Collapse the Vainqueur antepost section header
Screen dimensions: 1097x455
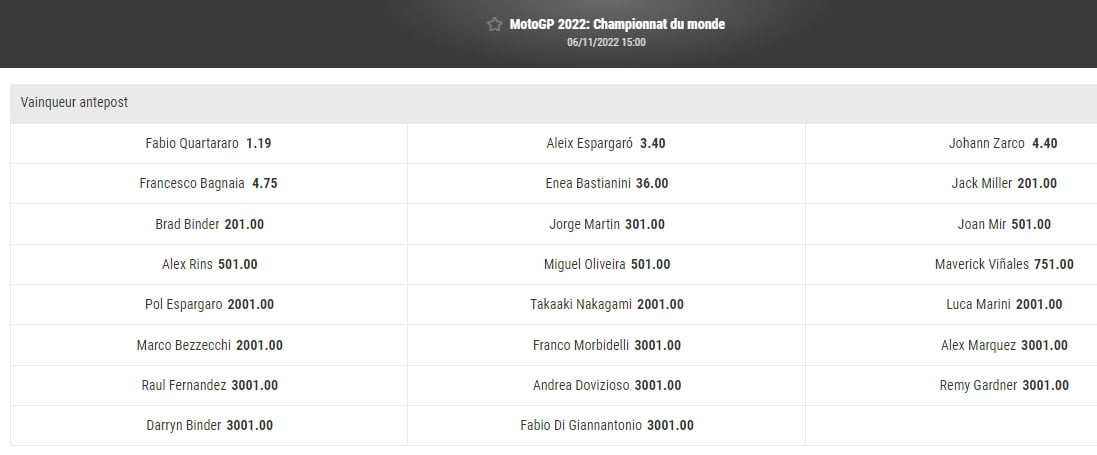548,103
